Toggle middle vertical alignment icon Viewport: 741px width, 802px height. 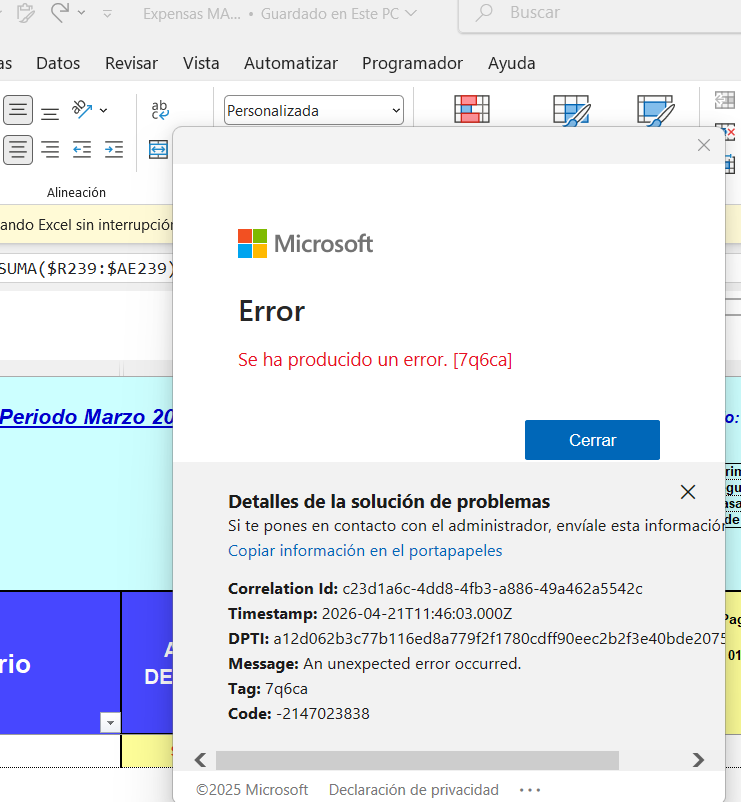(x=18, y=110)
